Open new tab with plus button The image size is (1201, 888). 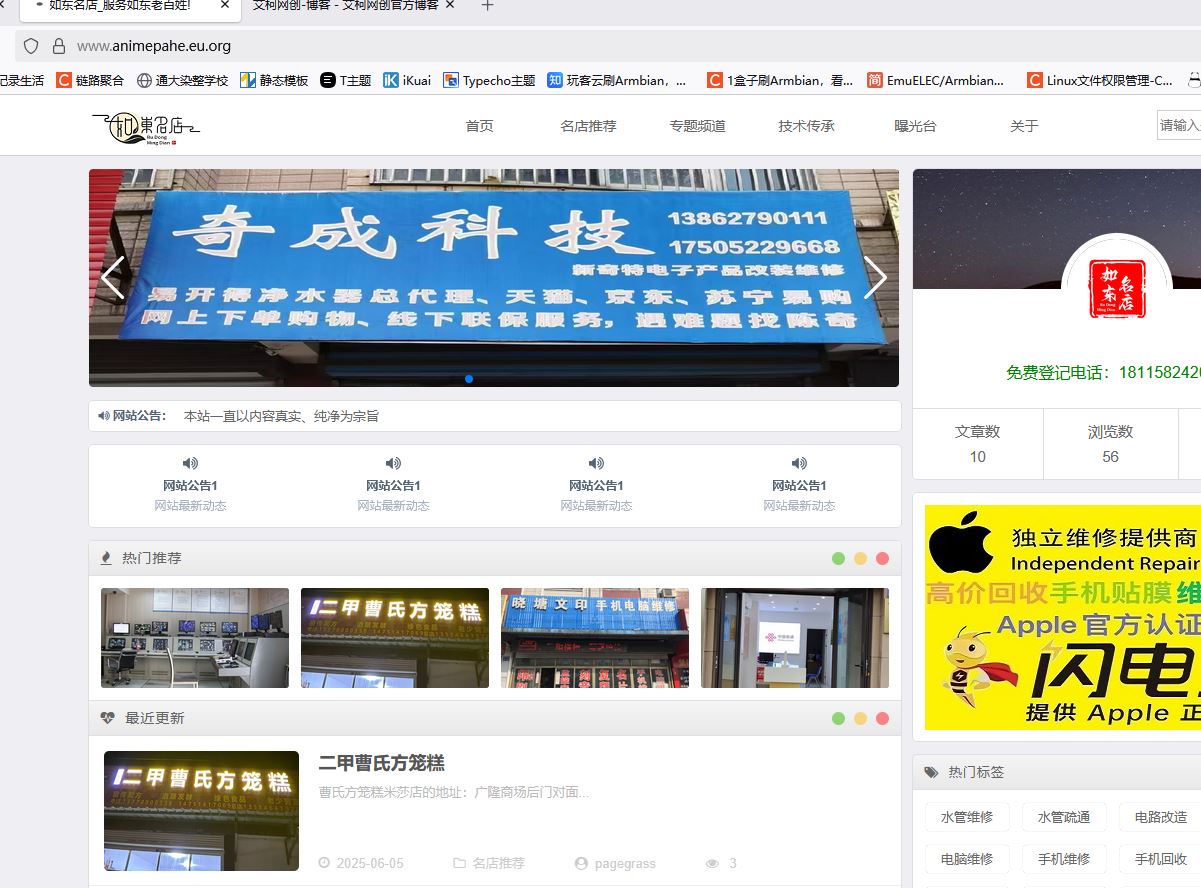pos(487,6)
